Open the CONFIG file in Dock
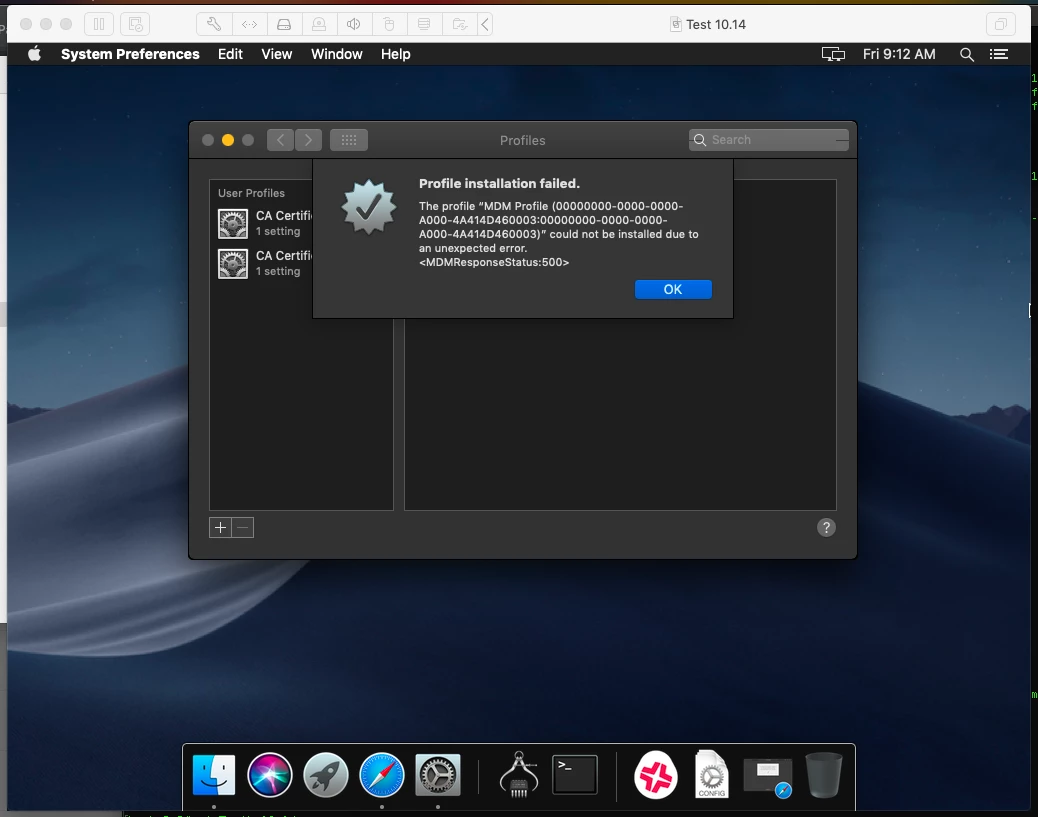 (712, 775)
